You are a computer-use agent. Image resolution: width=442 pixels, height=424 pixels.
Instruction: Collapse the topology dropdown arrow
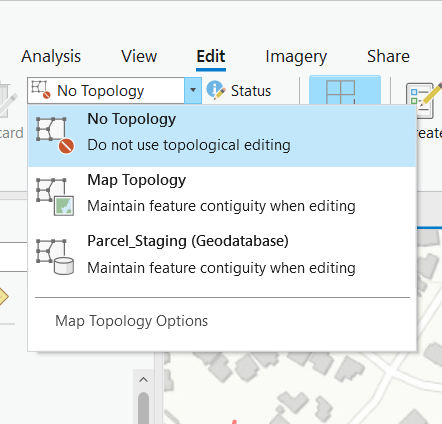tap(193, 90)
